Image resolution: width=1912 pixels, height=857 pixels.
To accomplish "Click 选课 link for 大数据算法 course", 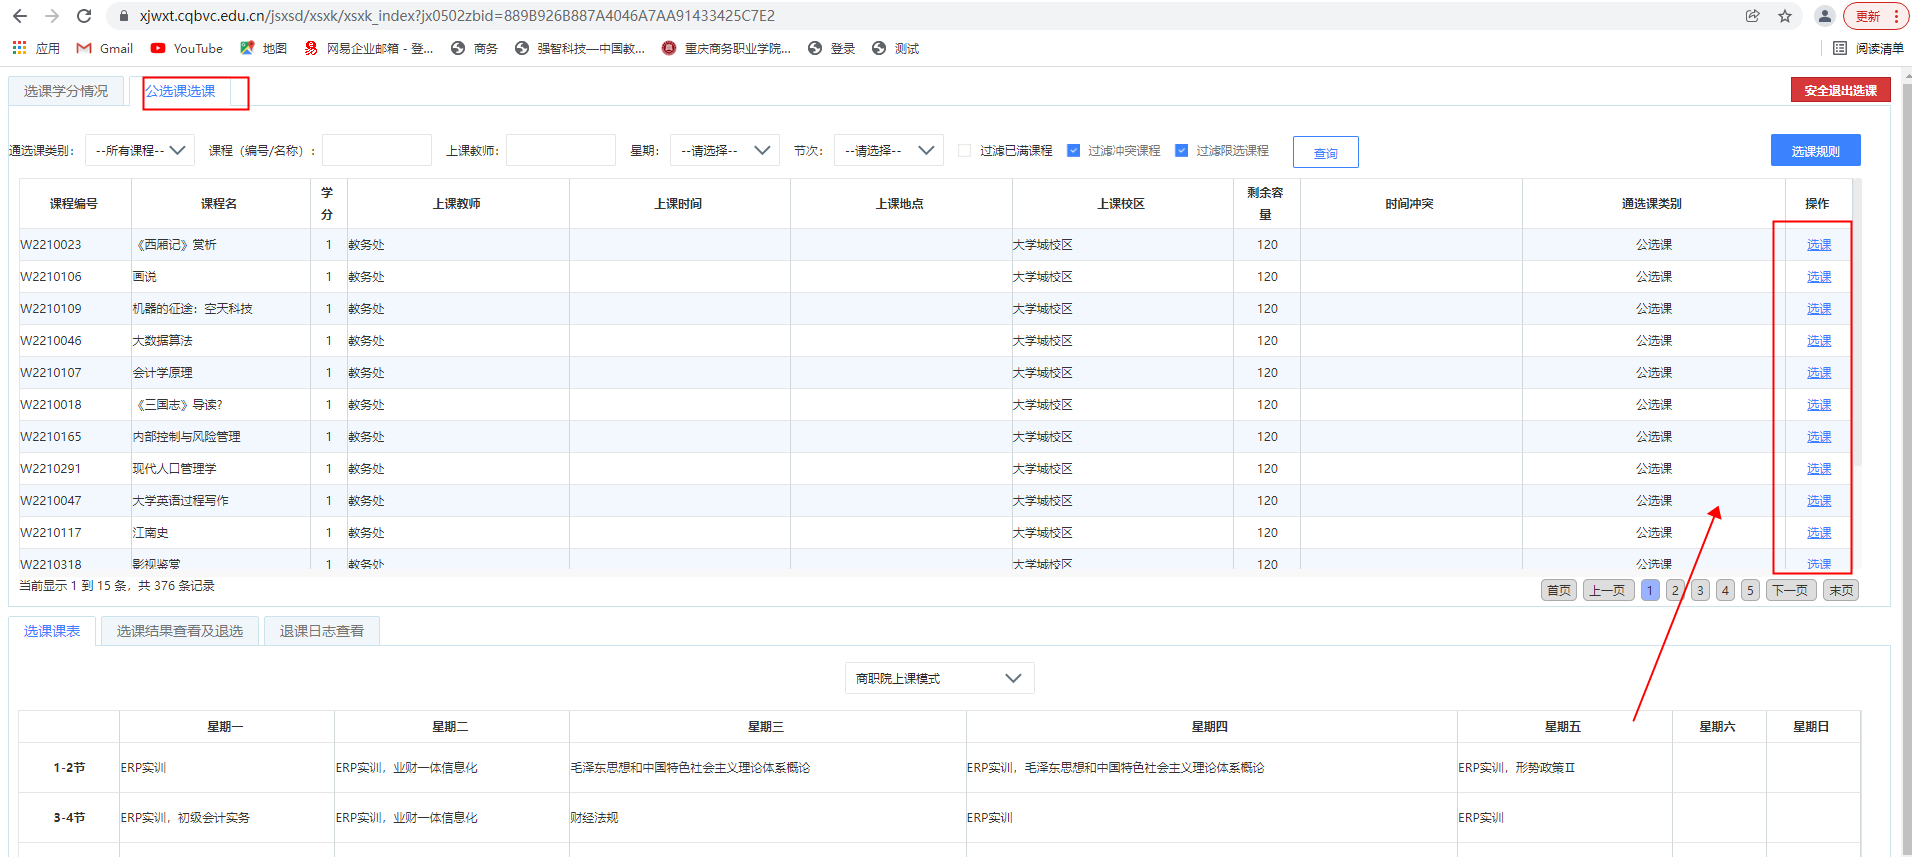I will (x=1818, y=341).
